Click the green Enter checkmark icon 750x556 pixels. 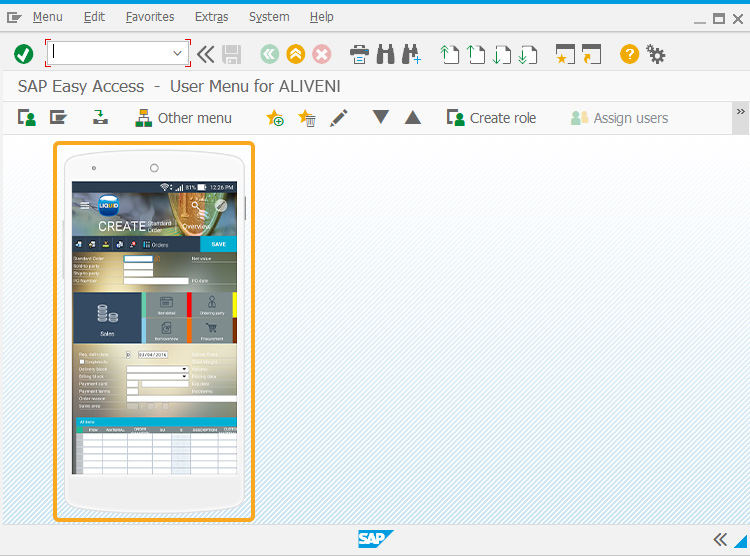click(x=23, y=54)
